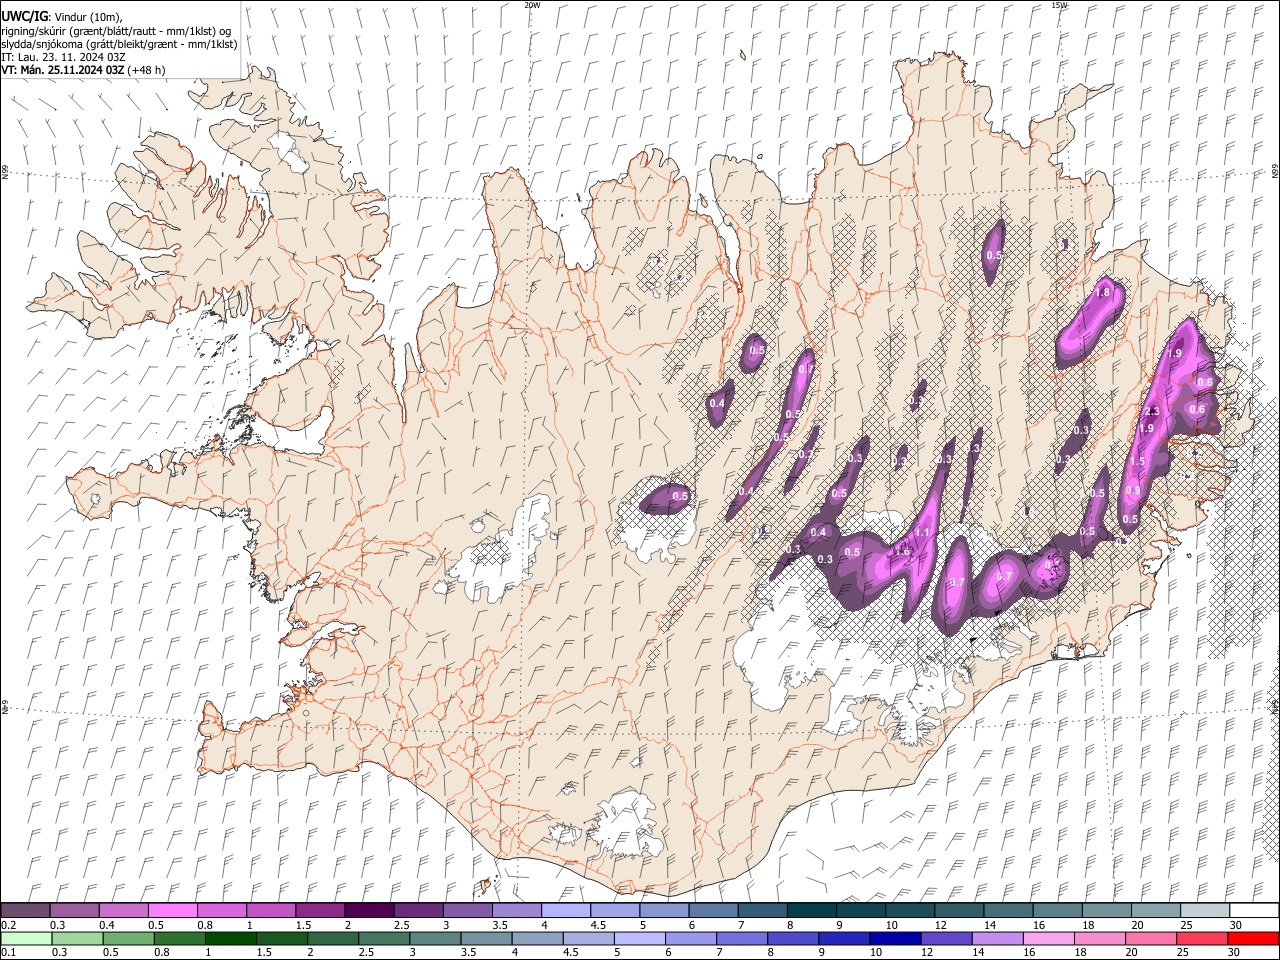Viewport: 1280px width, 960px height.
Task: Click the '15W' longitude label
Action: [1058, 5]
